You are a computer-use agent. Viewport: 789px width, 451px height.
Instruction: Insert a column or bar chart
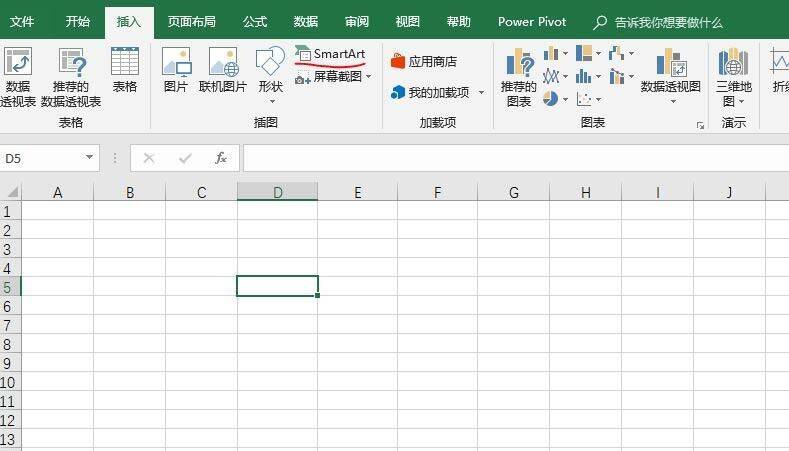click(551, 53)
